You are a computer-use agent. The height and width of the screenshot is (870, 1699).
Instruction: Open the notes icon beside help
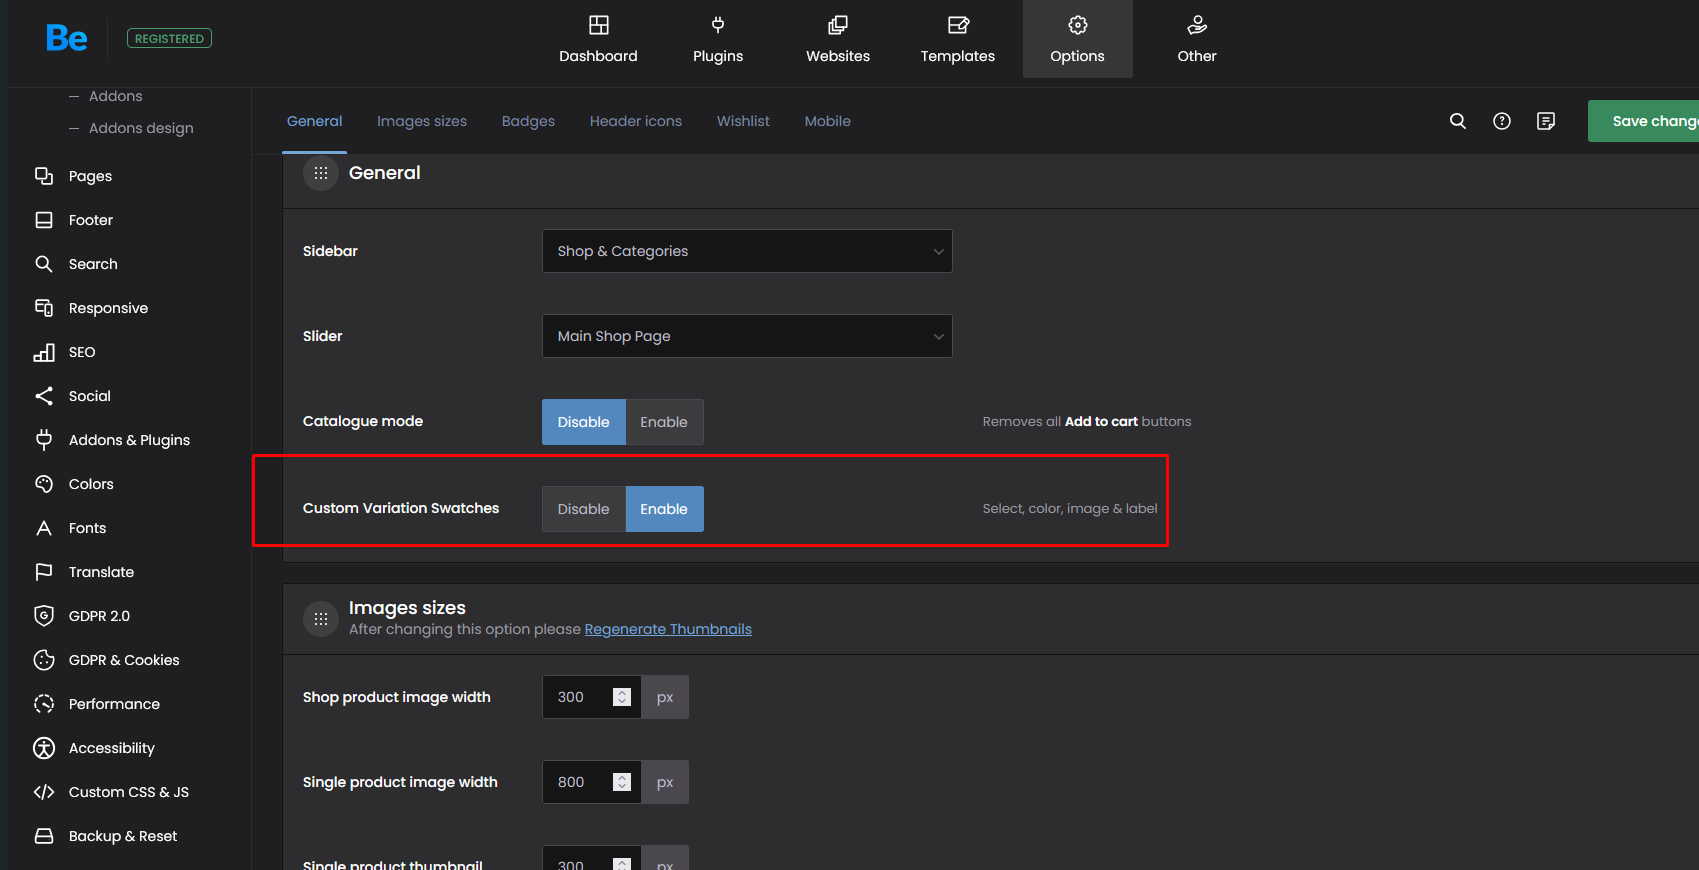(1546, 121)
